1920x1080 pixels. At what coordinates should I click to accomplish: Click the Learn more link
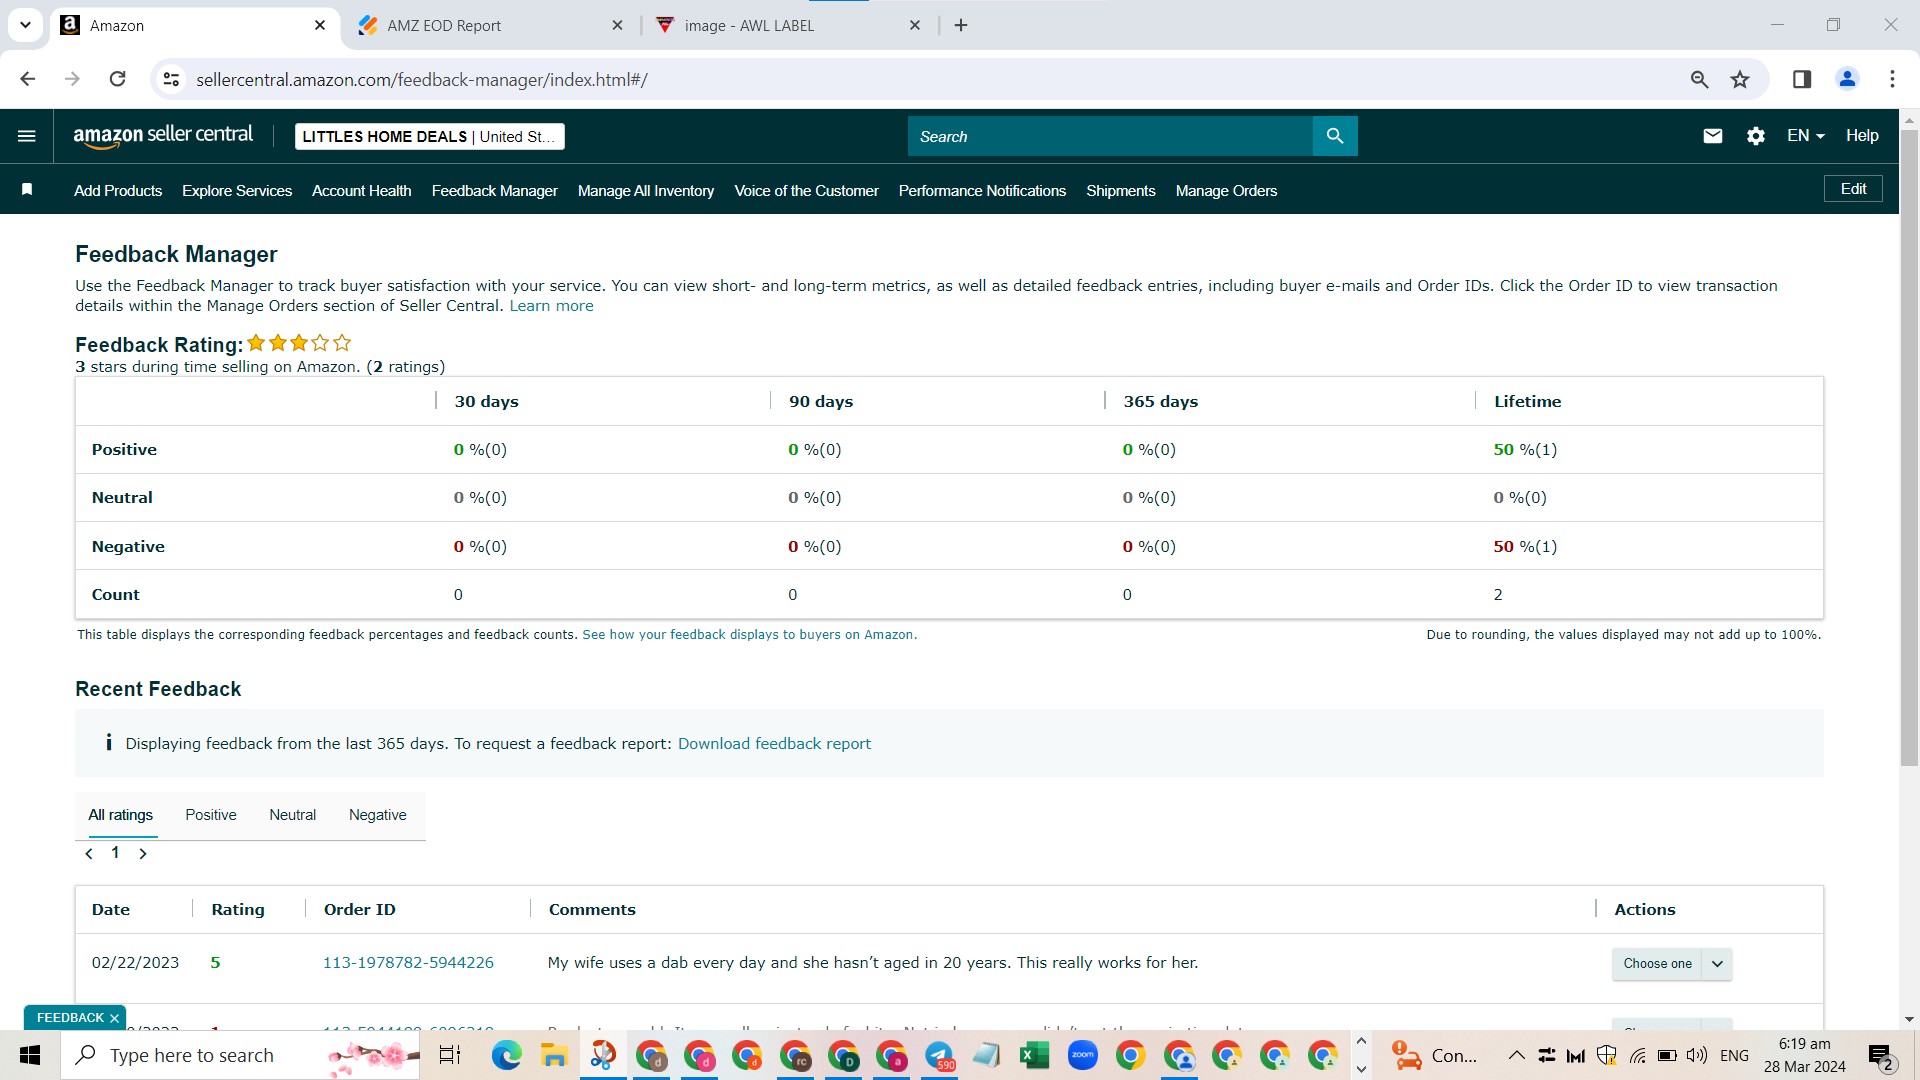click(552, 306)
